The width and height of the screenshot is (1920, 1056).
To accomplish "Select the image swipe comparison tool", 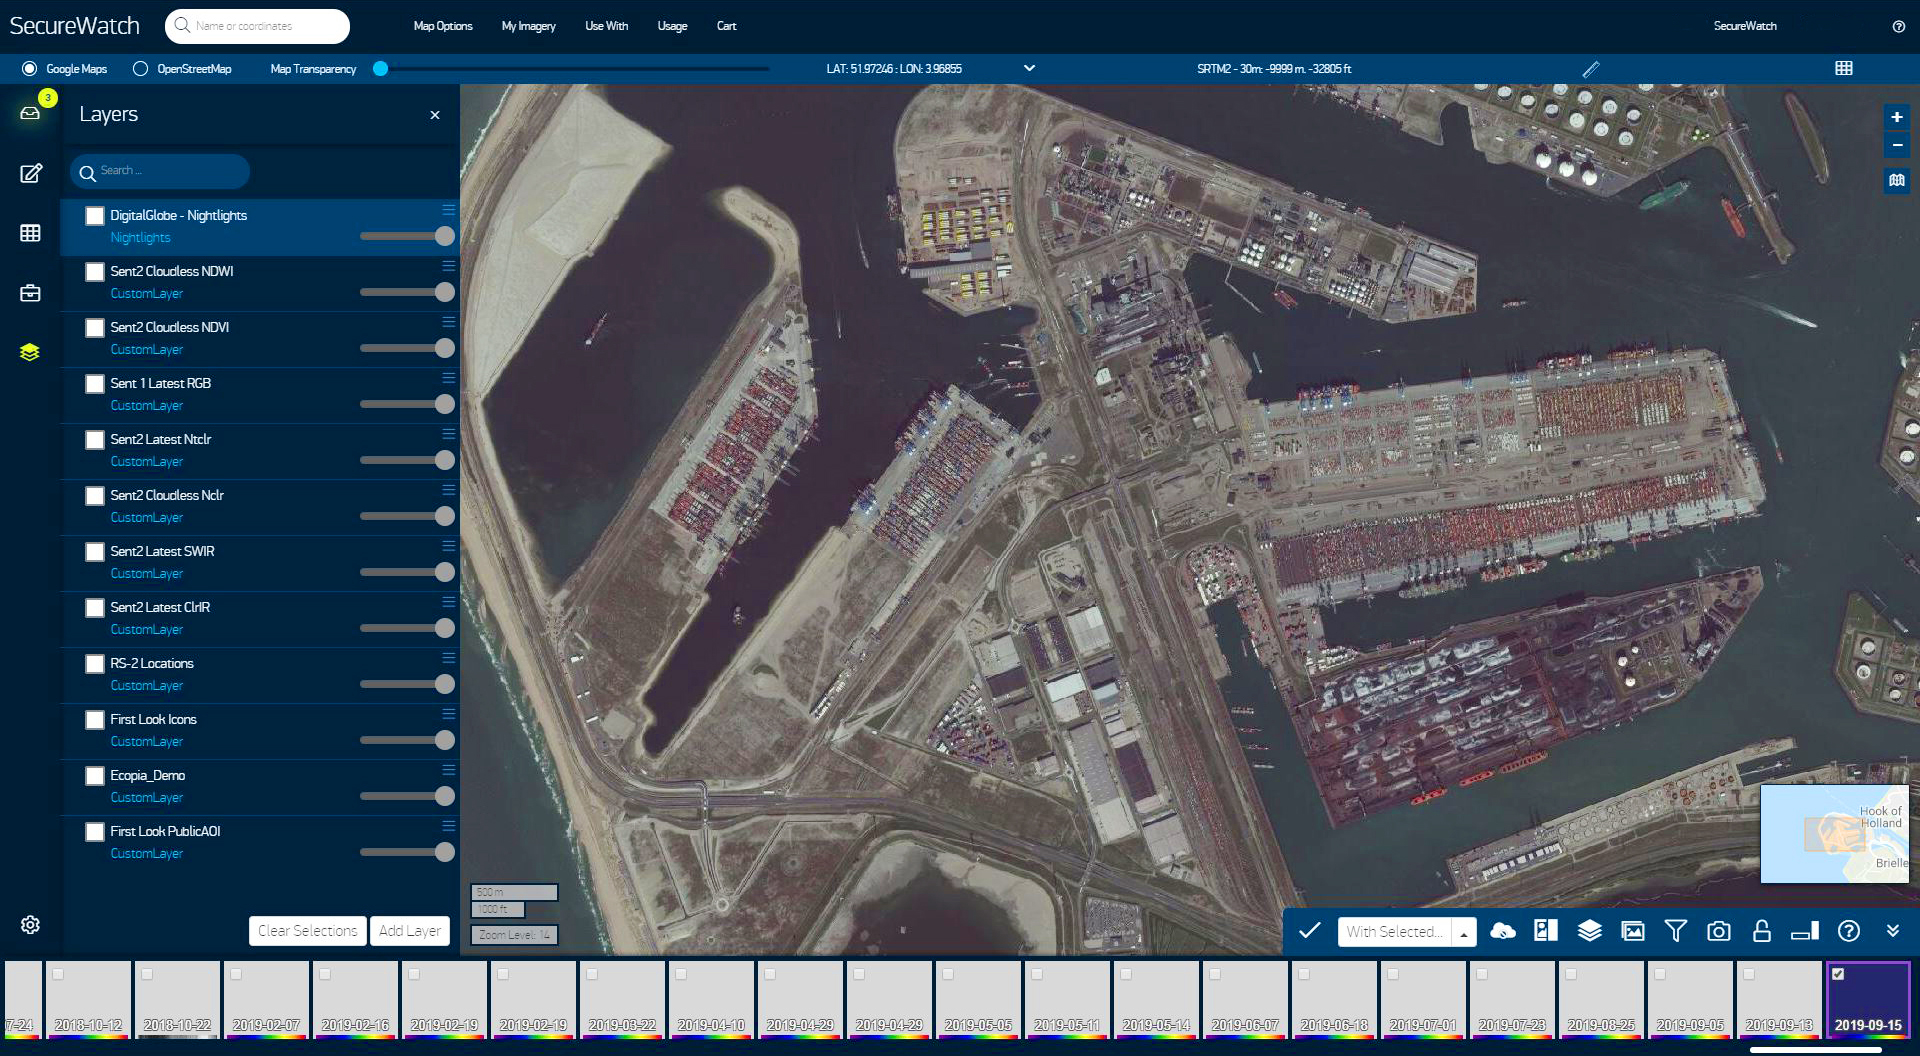I will click(1545, 931).
